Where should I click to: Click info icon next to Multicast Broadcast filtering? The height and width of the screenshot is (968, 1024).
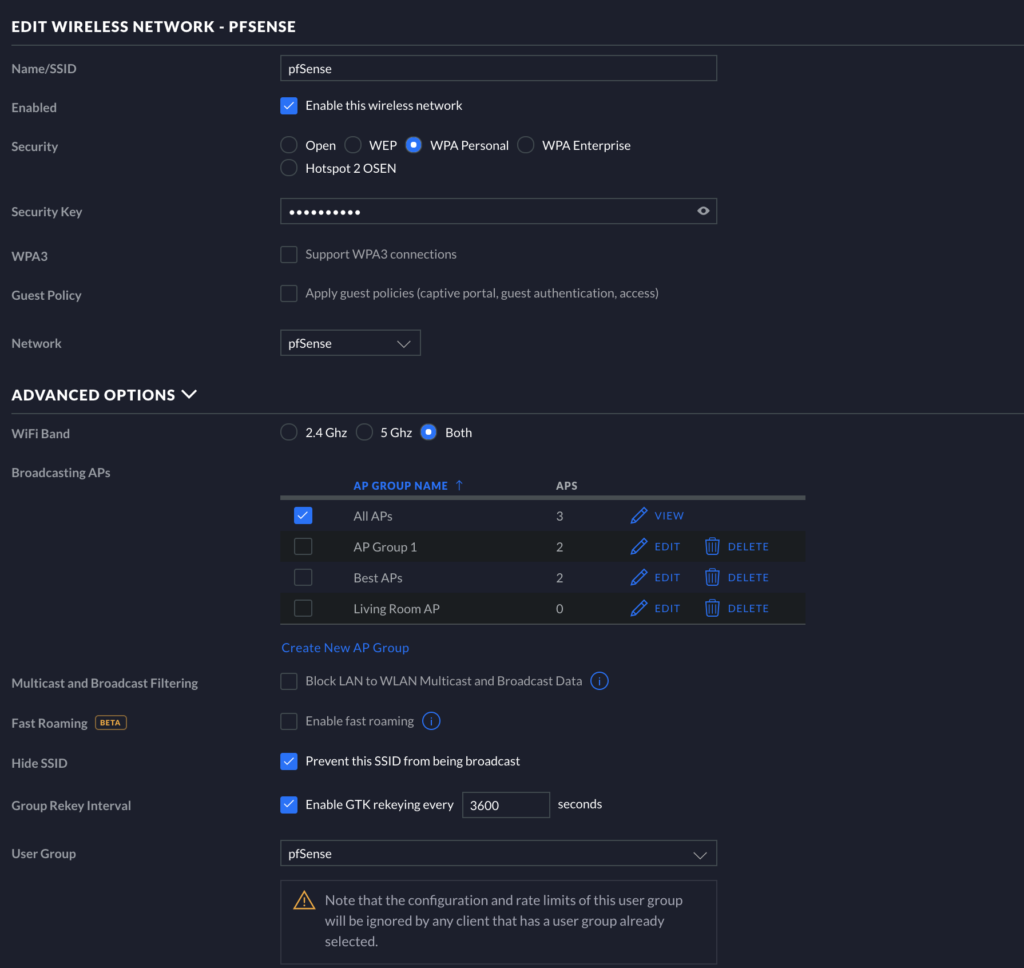pyautogui.click(x=599, y=681)
